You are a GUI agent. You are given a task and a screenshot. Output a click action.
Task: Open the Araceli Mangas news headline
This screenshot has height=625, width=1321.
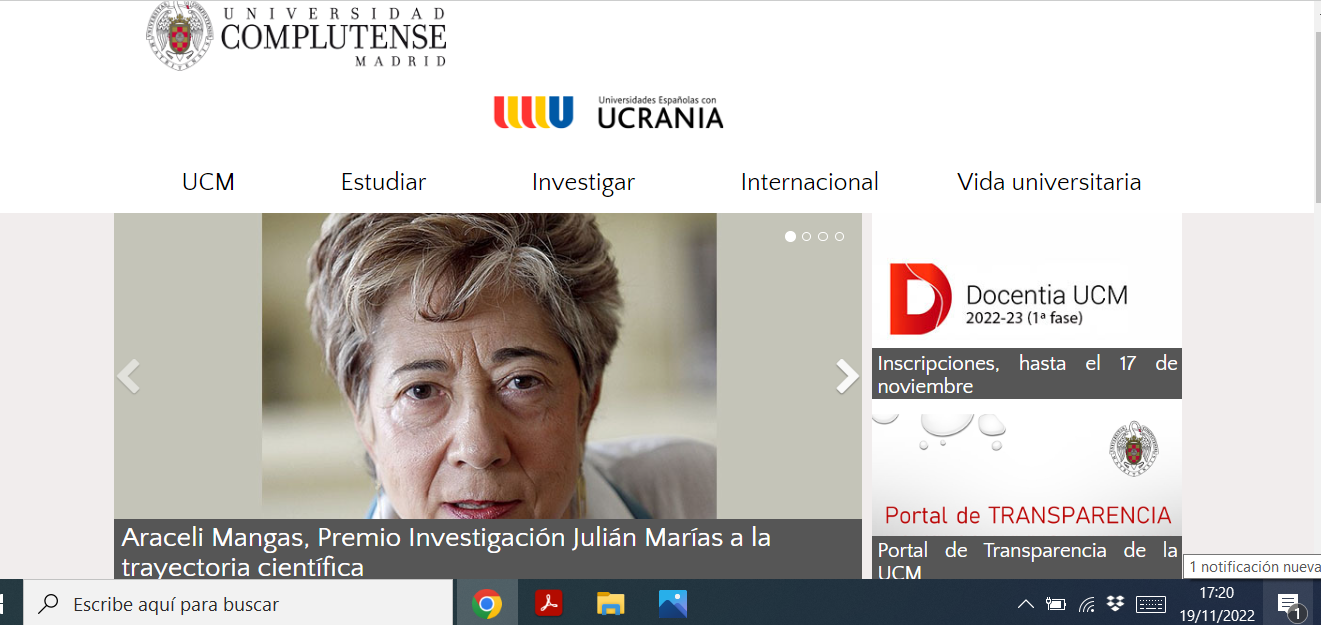point(446,552)
